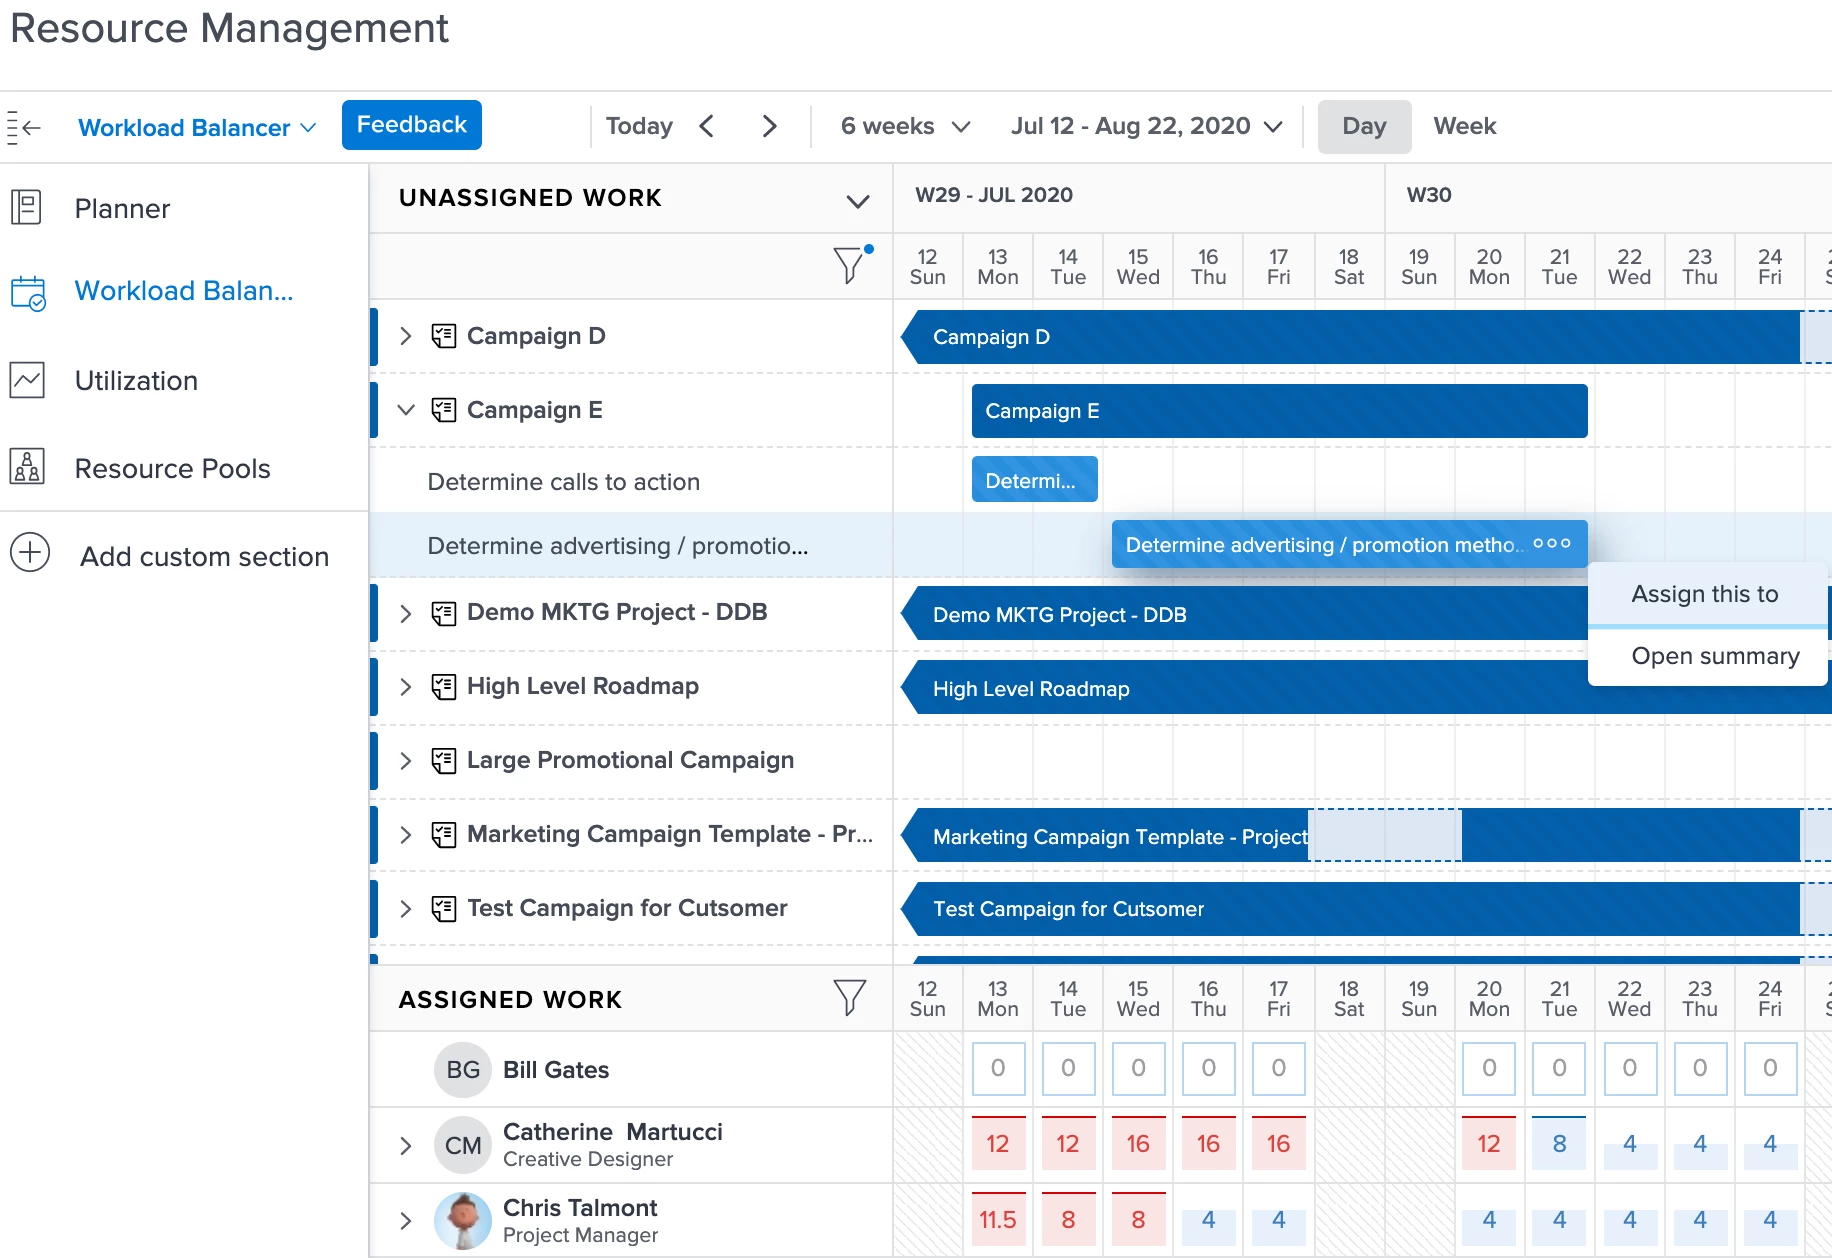Expand Catherine Martucci's assigned work
1832x1258 pixels.
point(405,1145)
